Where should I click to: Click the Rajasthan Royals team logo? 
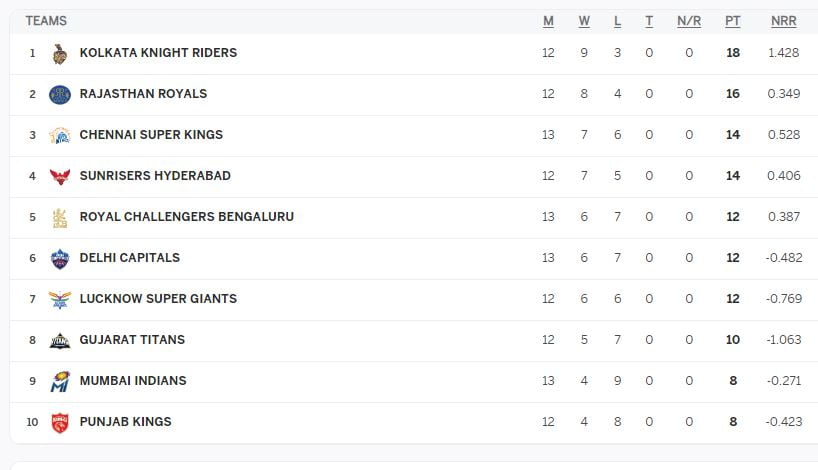pyautogui.click(x=60, y=94)
